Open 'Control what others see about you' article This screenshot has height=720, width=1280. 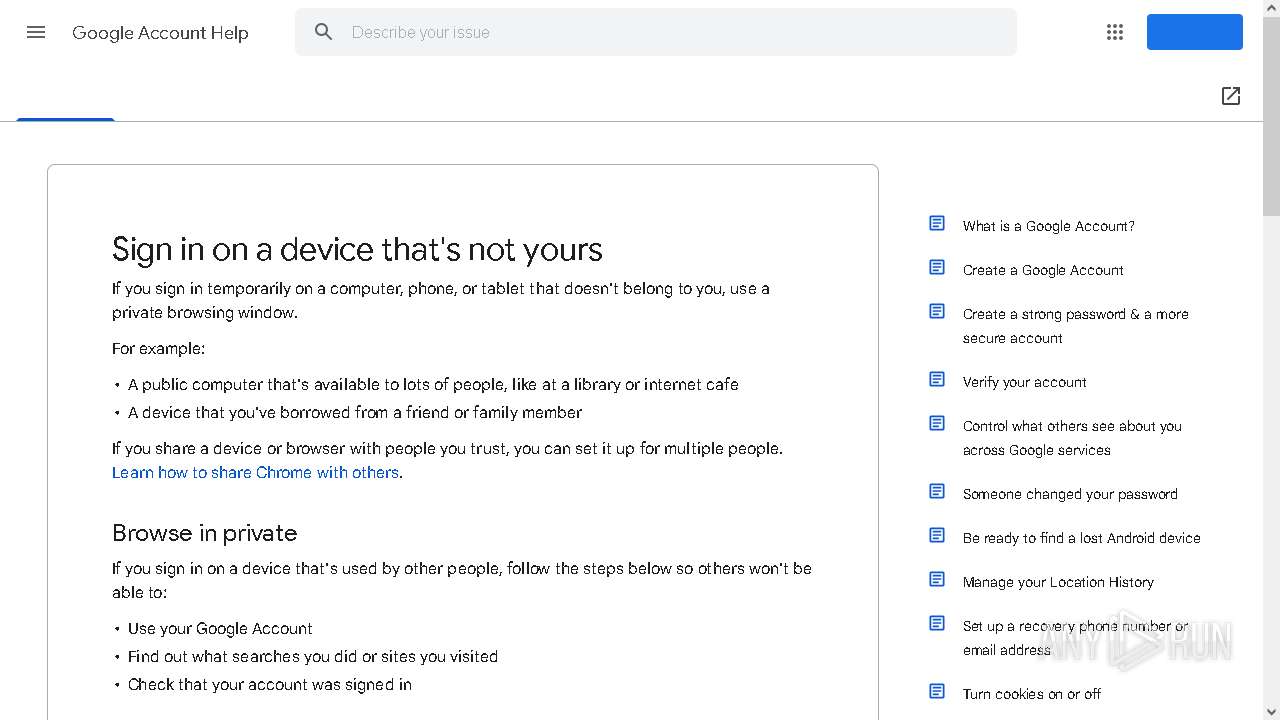[1072, 438]
